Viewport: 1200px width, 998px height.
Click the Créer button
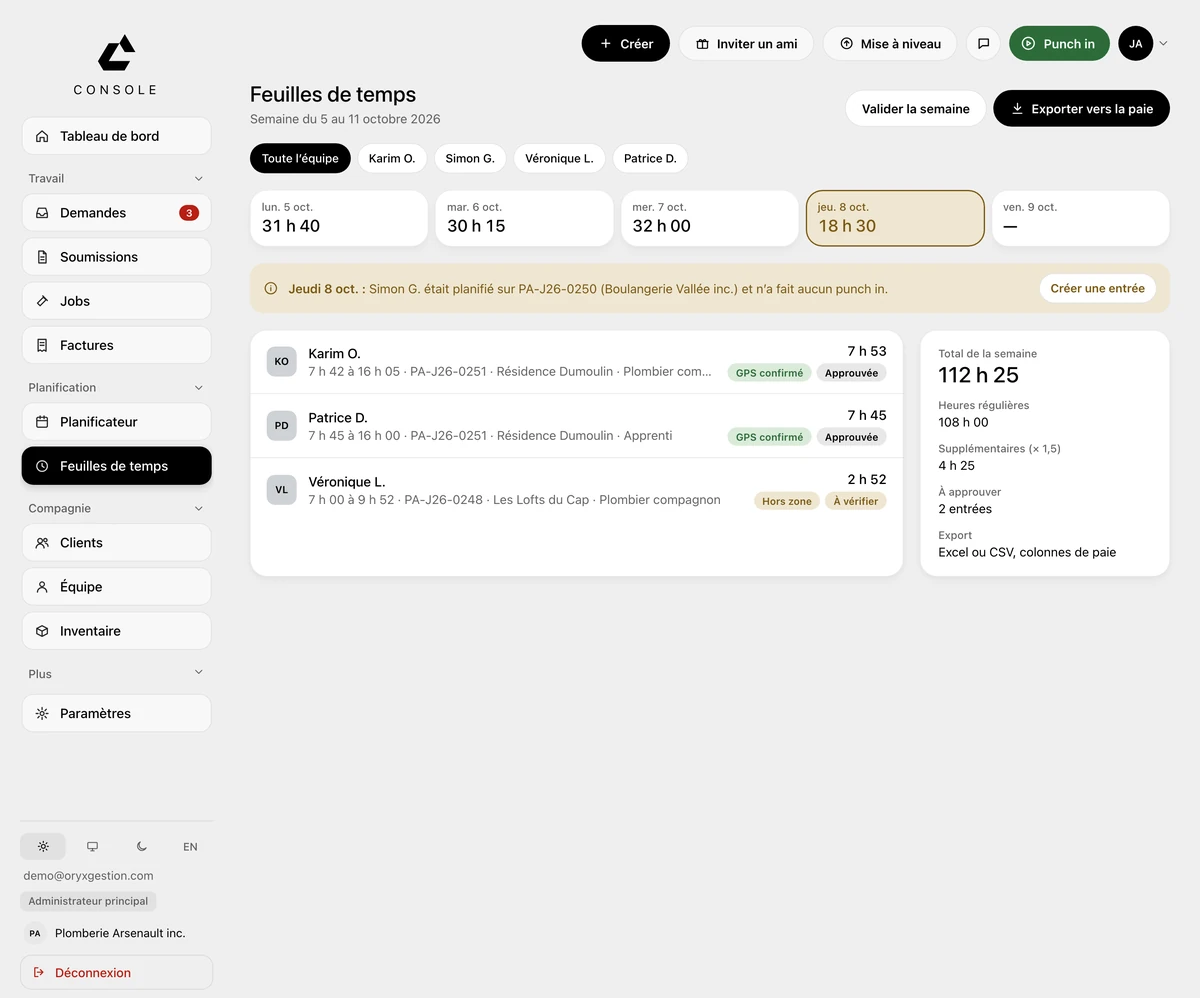[626, 44]
